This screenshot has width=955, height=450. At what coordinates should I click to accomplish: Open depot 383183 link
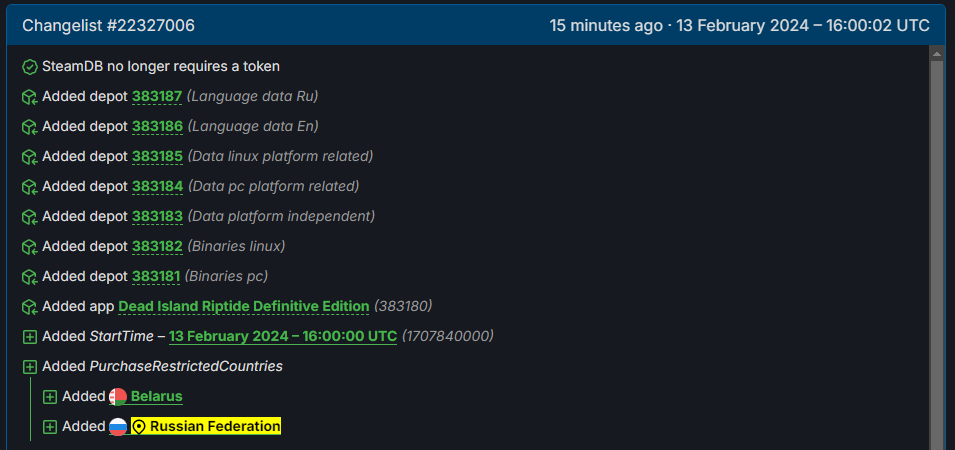157,216
